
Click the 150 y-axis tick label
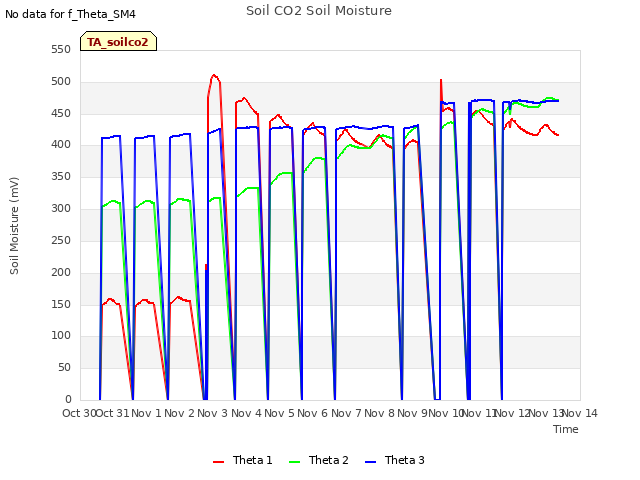pos(61,304)
